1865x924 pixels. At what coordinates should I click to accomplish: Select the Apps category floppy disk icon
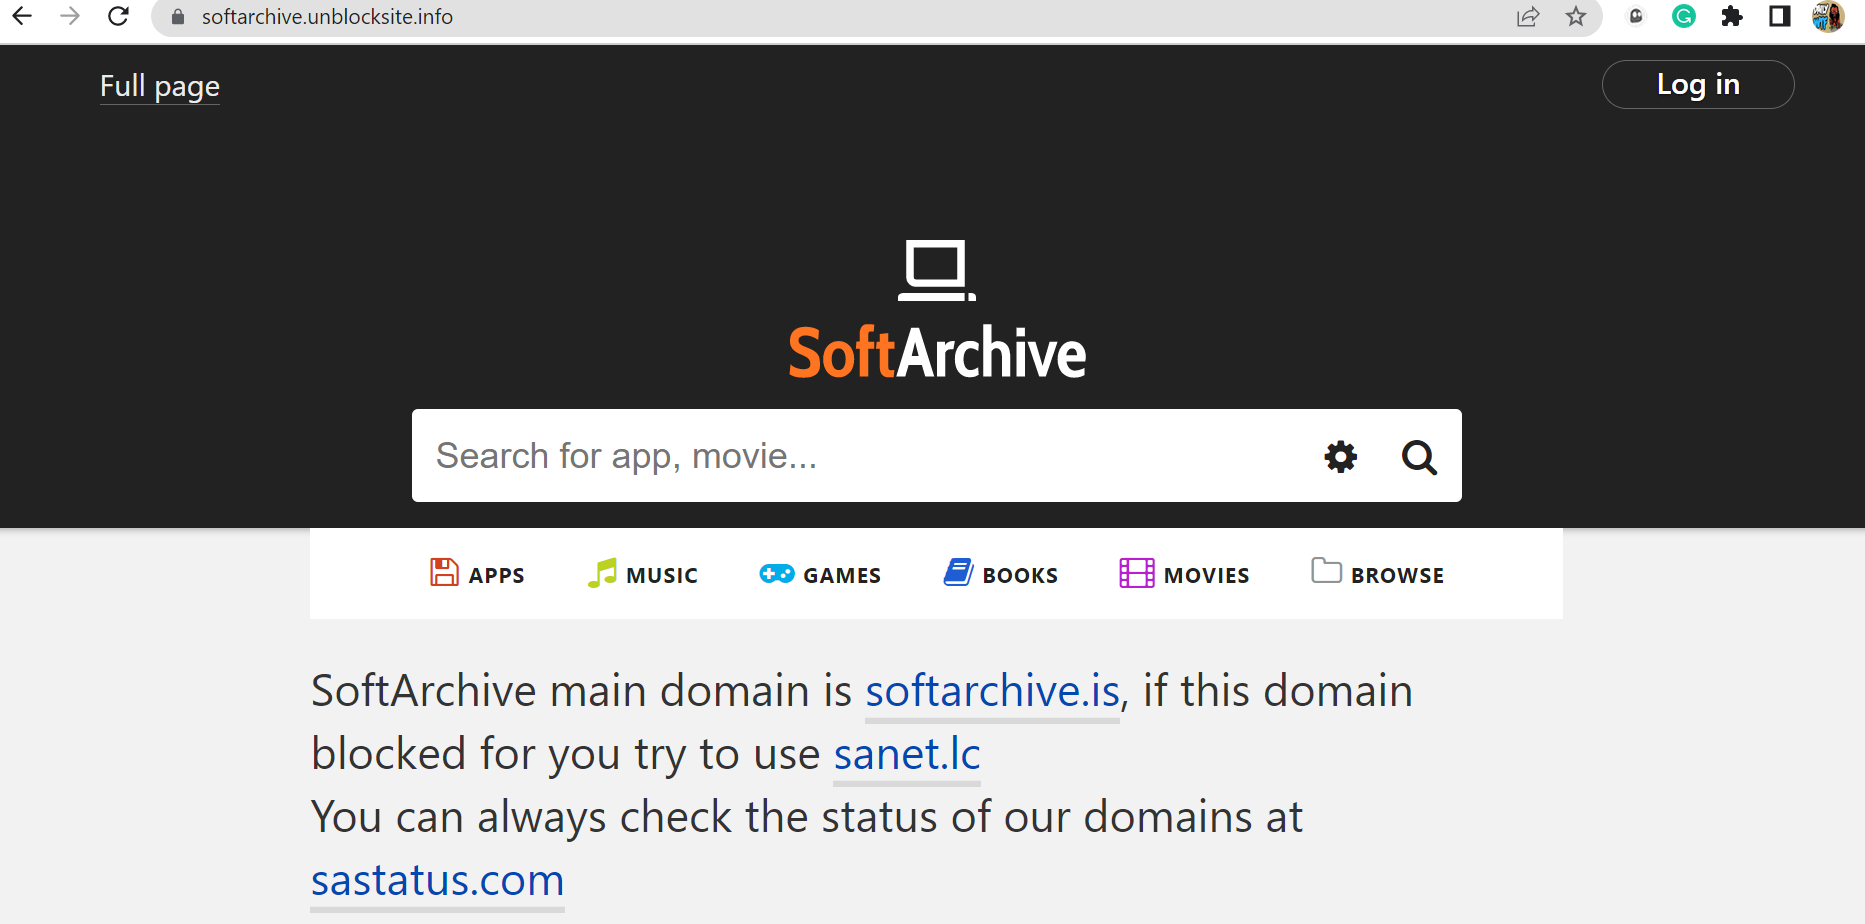(x=443, y=571)
